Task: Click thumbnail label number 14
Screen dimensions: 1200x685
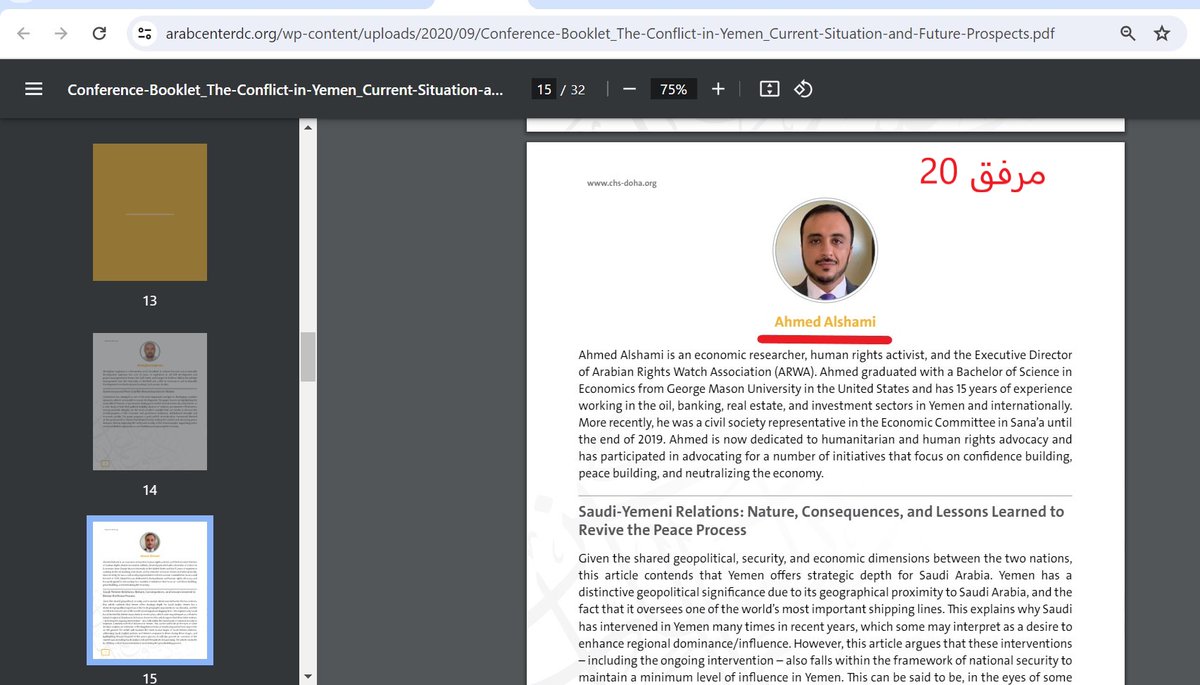Action: [x=150, y=490]
